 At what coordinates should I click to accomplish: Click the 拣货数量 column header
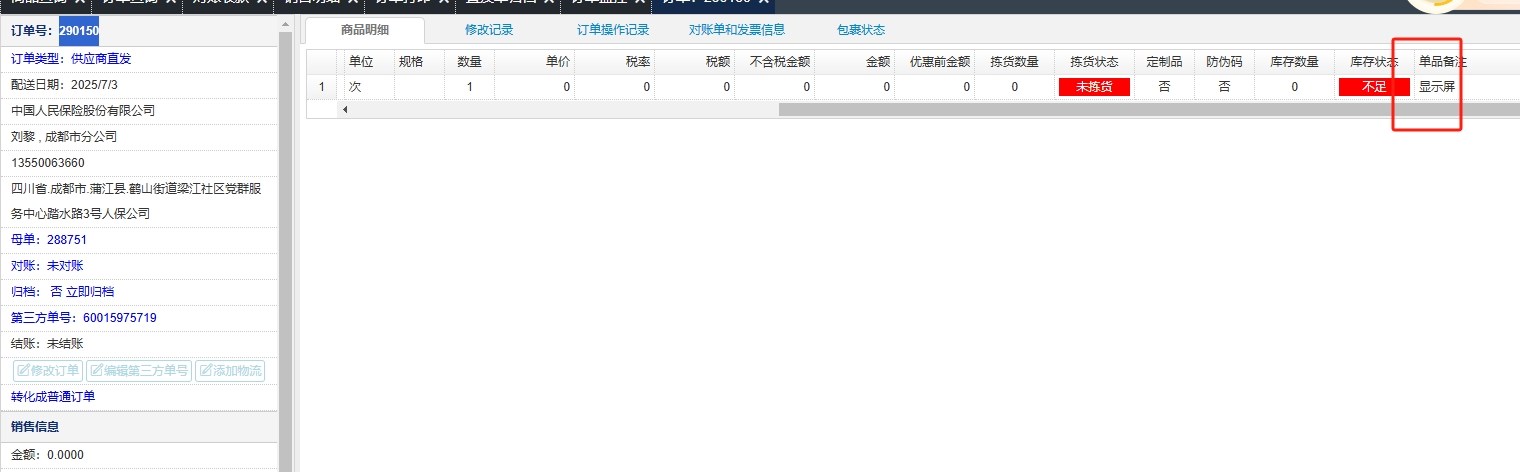(1015, 62)
